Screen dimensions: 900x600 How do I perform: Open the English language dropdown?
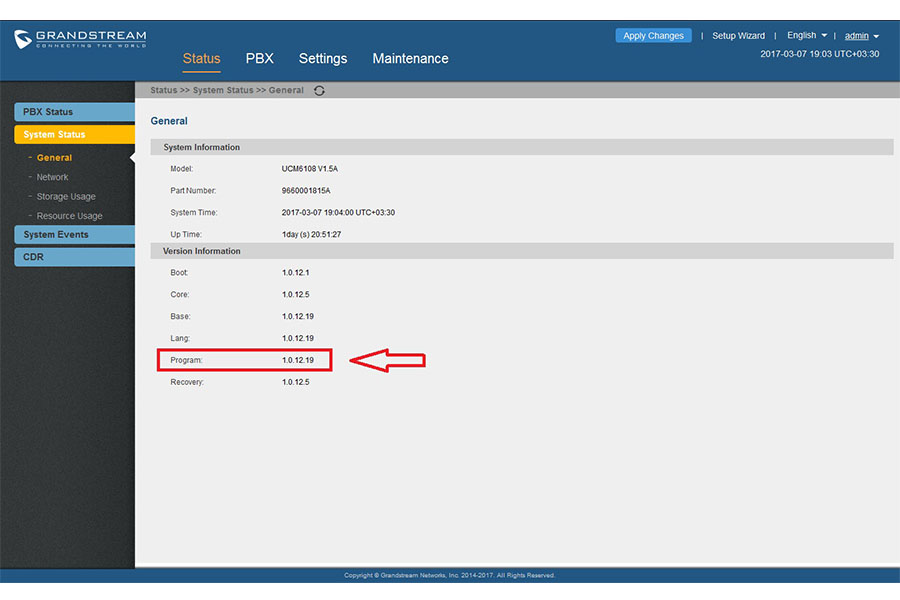(x=806, y=35)
